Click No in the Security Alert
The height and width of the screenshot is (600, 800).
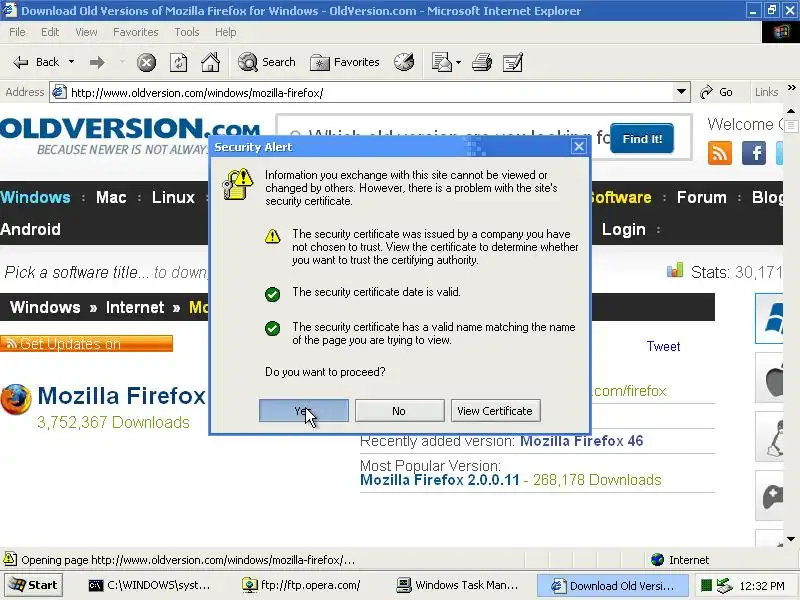coord(399,411)
